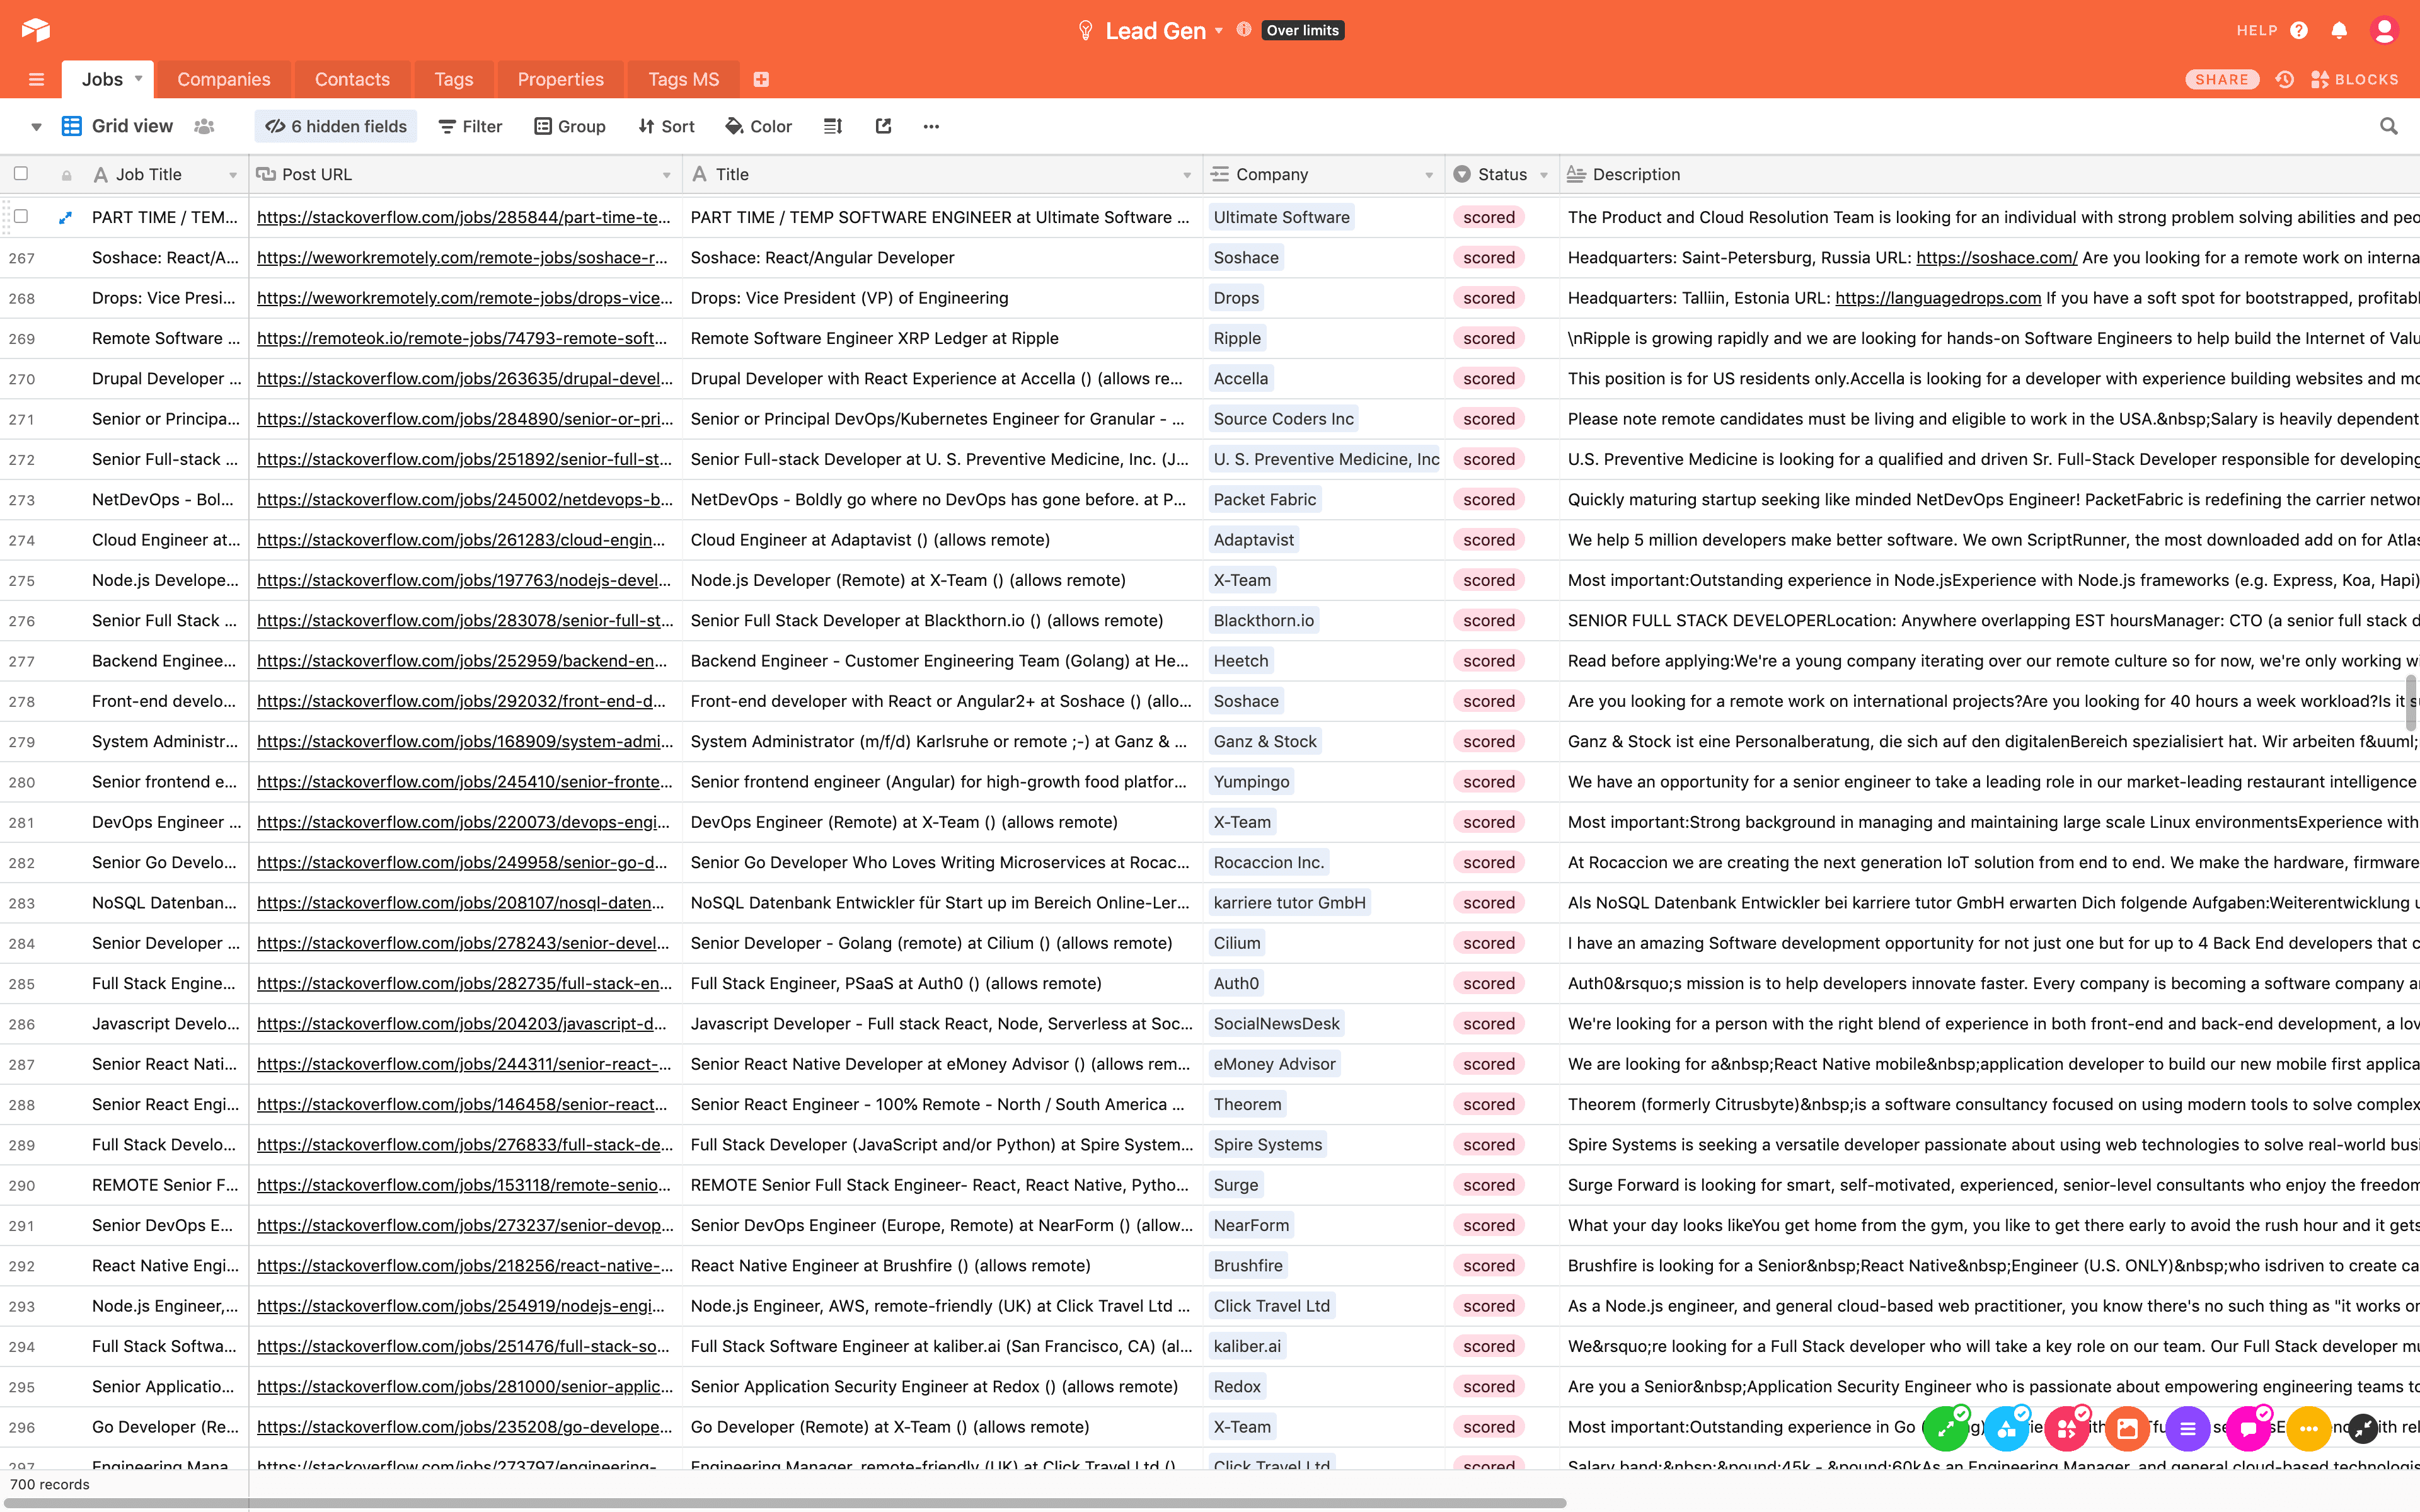The width and height of the screenshot is (2420, 1512).
Task: Open the base info icon
Action: pyautogui.click(x=1243, y=30)
